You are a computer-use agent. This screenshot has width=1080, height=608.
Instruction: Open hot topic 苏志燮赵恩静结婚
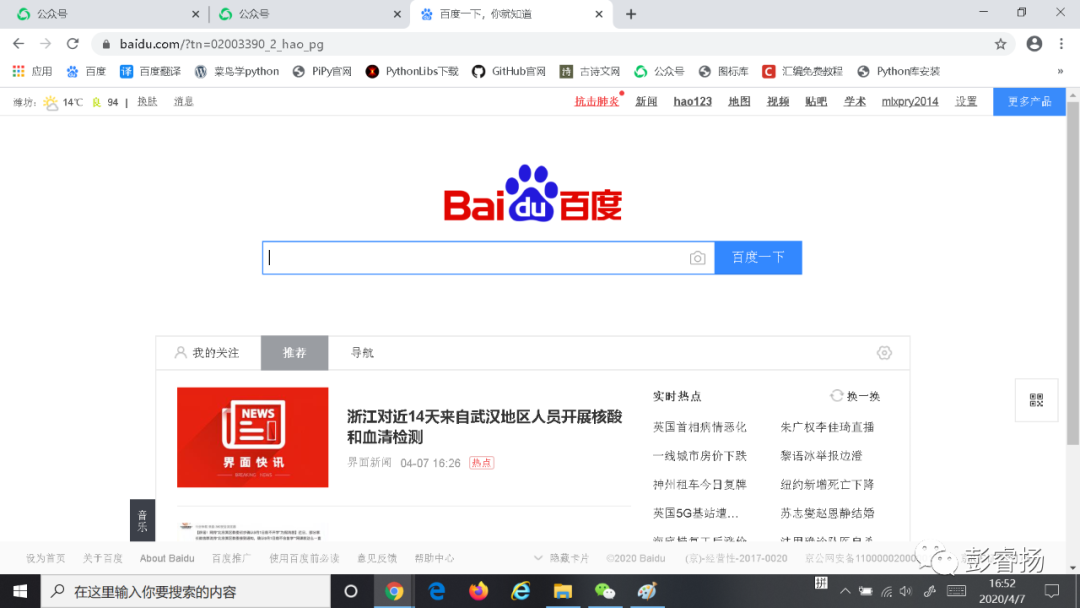(x=827, y=513)
